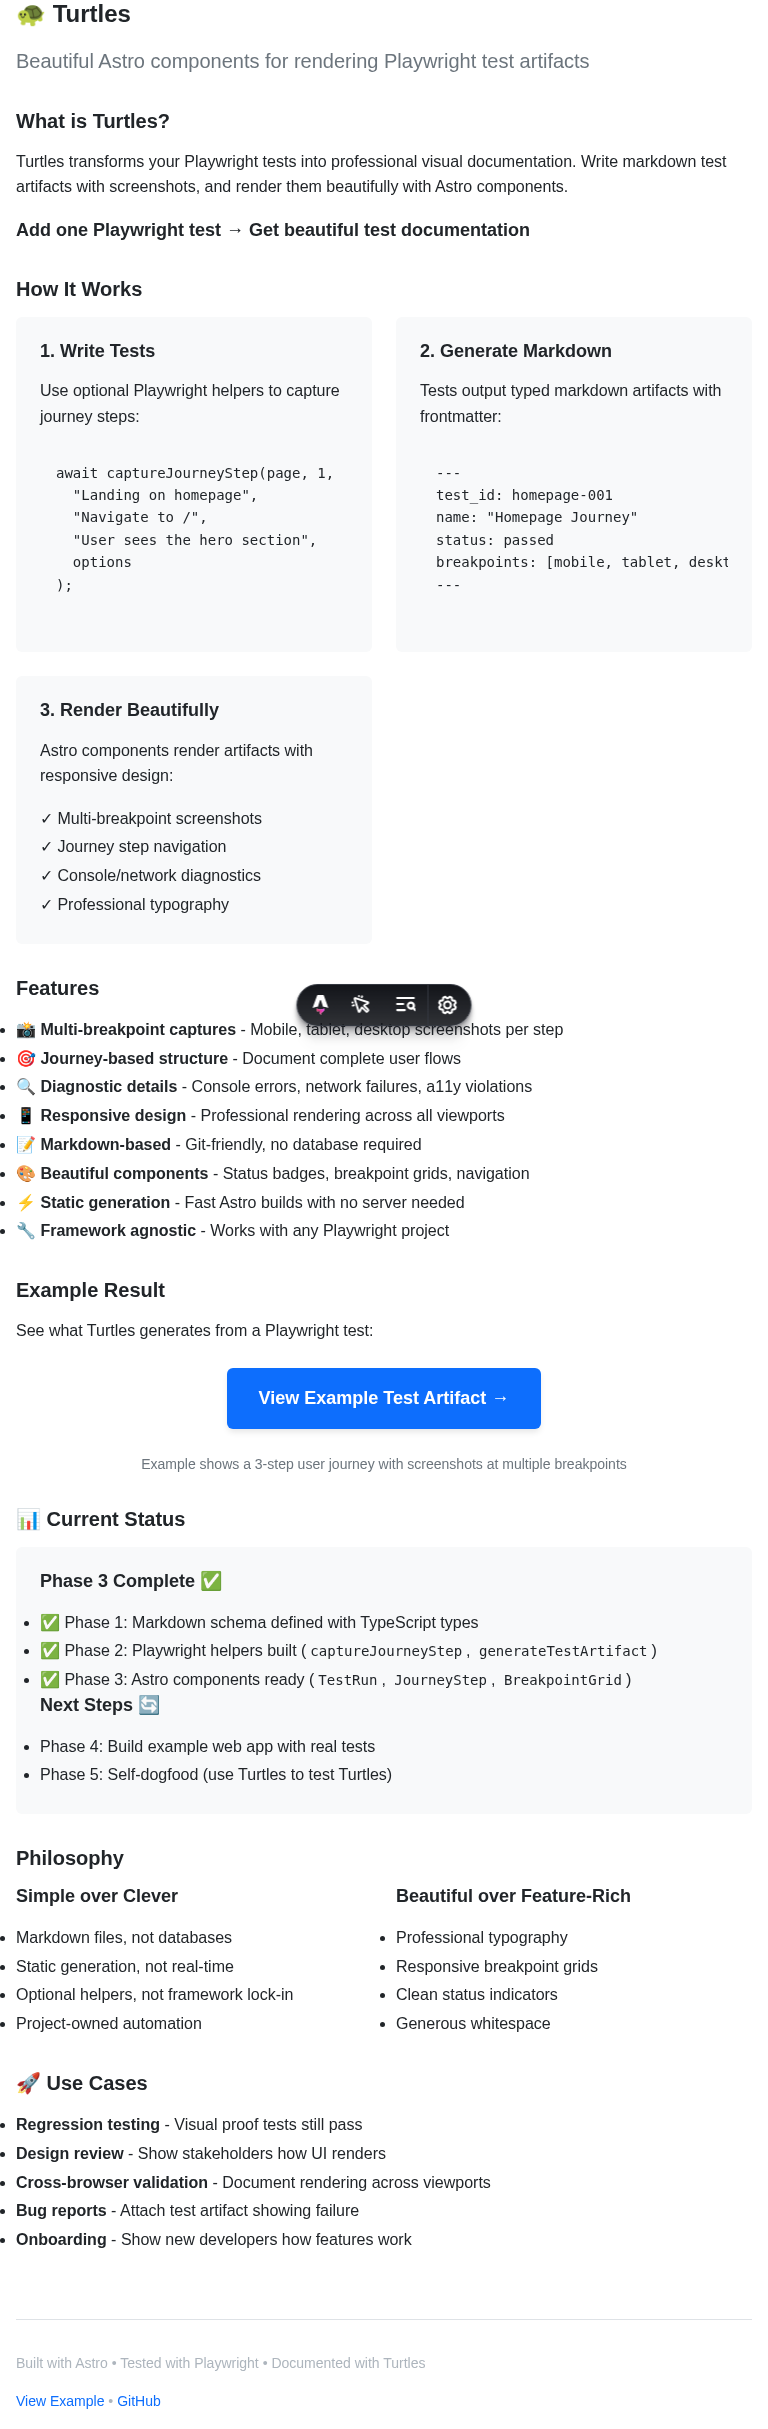Click the View Example Test Artifact button
The image size is (768, 2429).
384,1398
